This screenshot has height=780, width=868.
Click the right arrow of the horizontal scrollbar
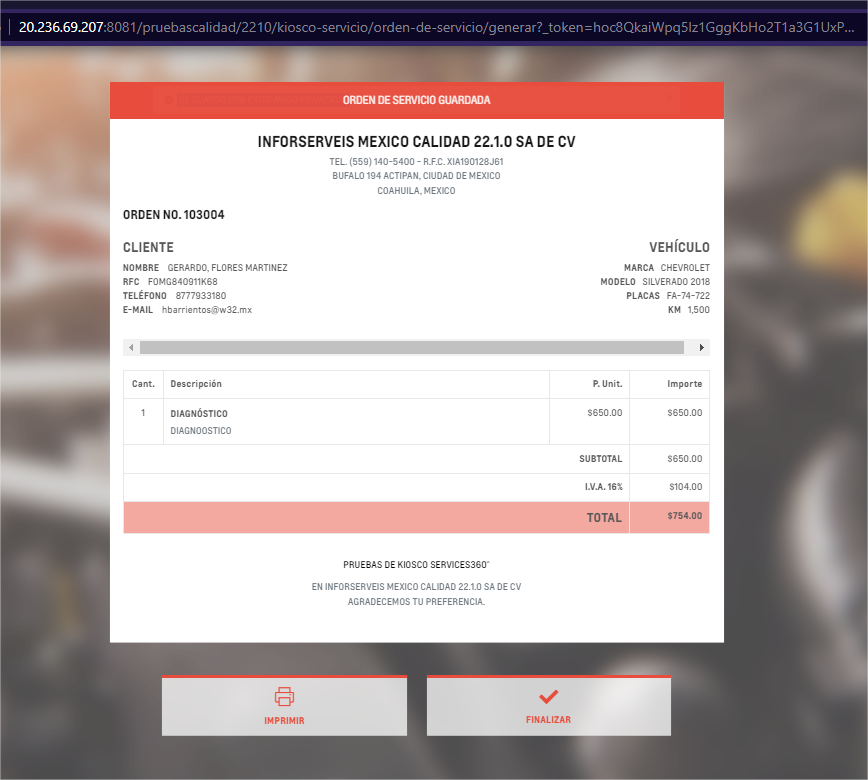tap(702, 348)
